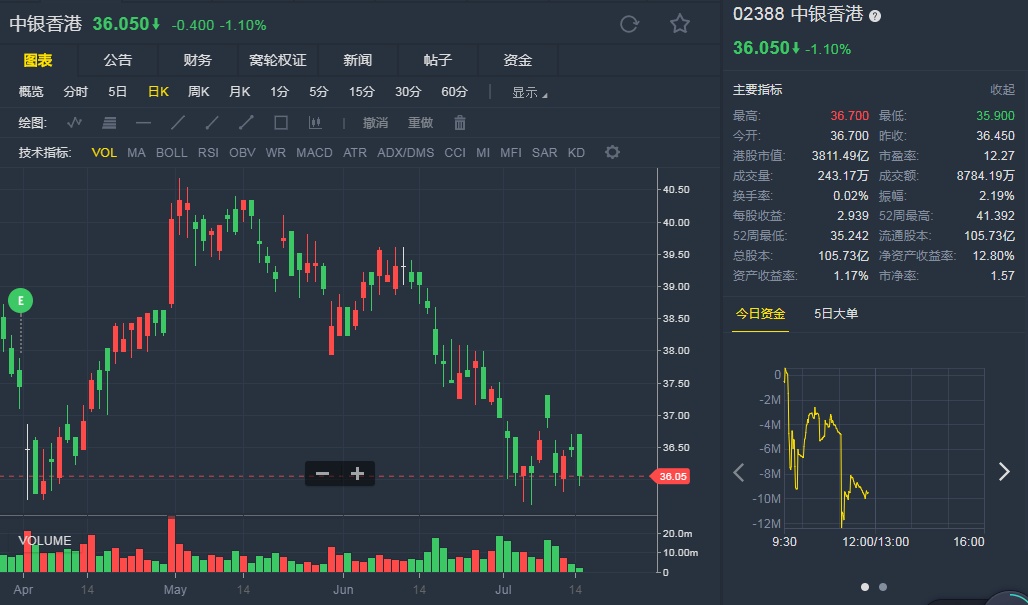
Task: Zoom in chart with plus button
Action: [357, 474]
